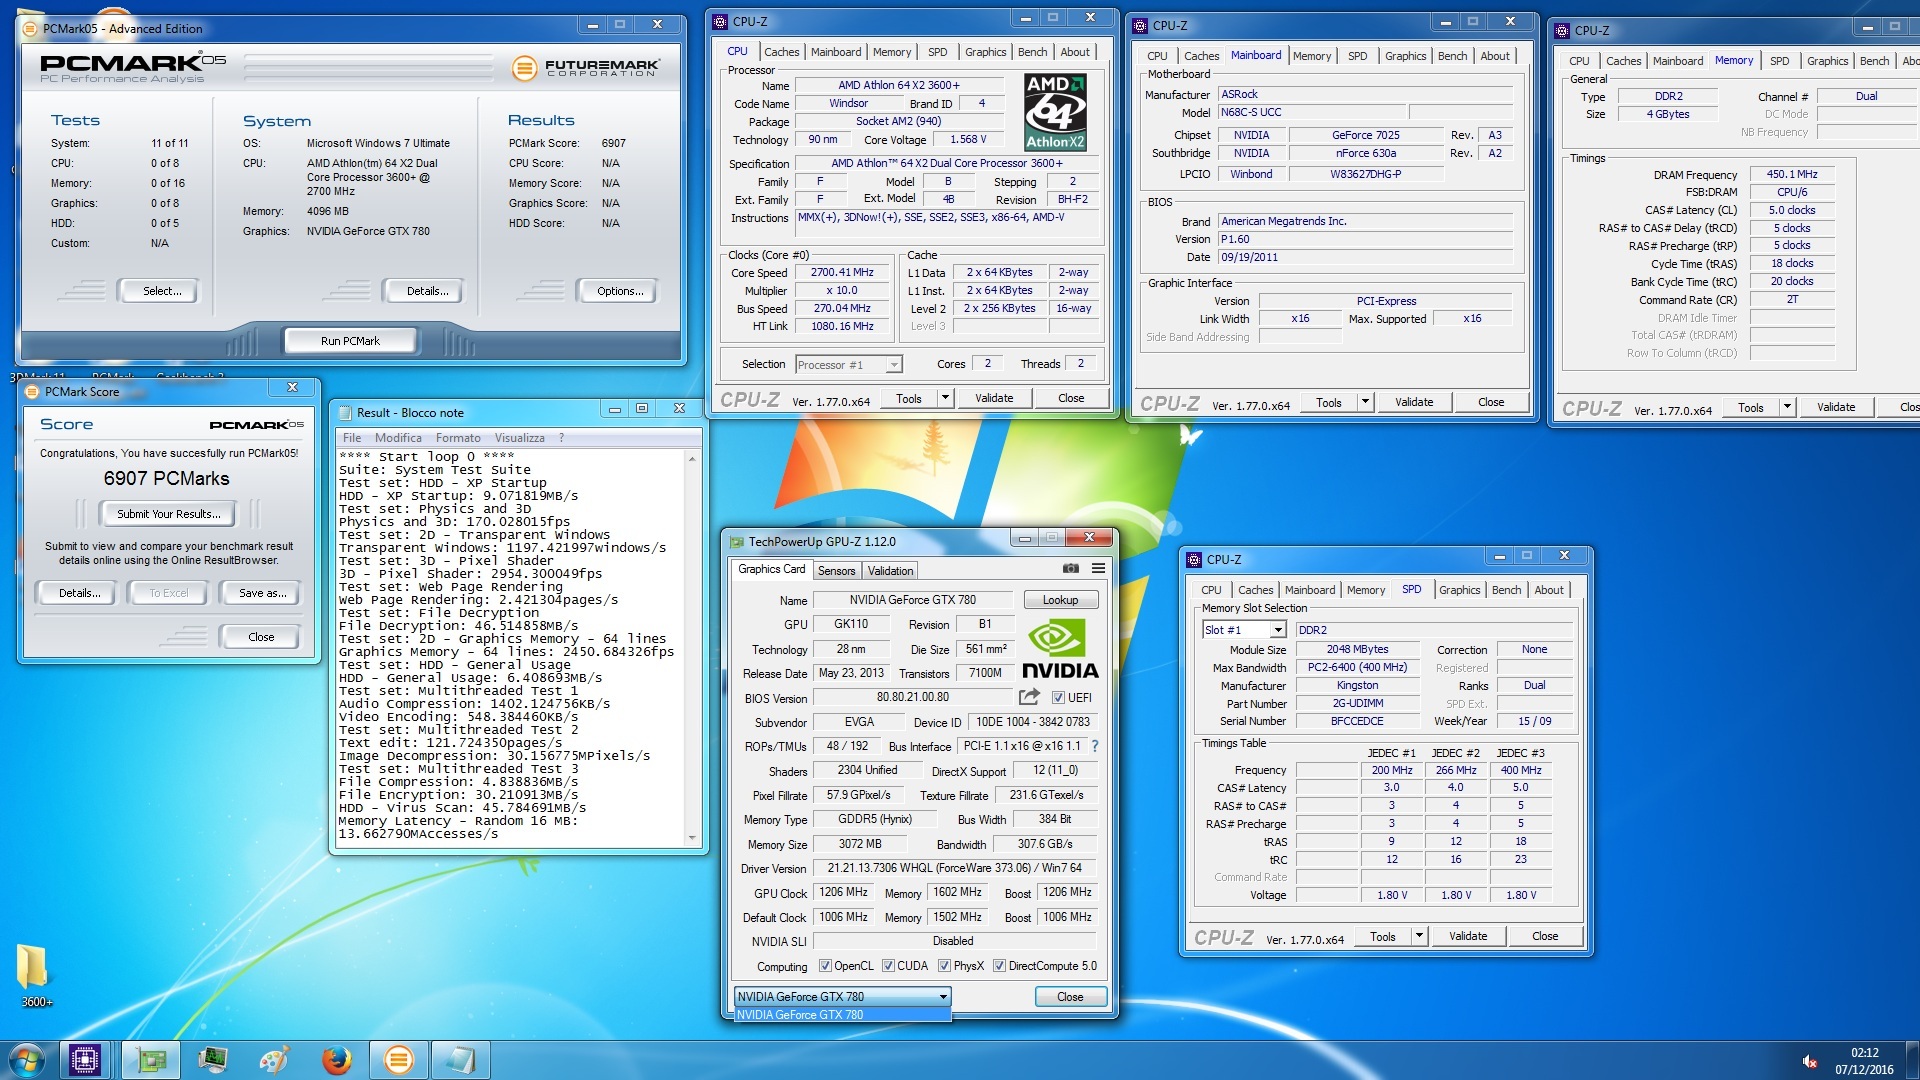Click the orange PCMark taskbar icon

coord(398,1060)
